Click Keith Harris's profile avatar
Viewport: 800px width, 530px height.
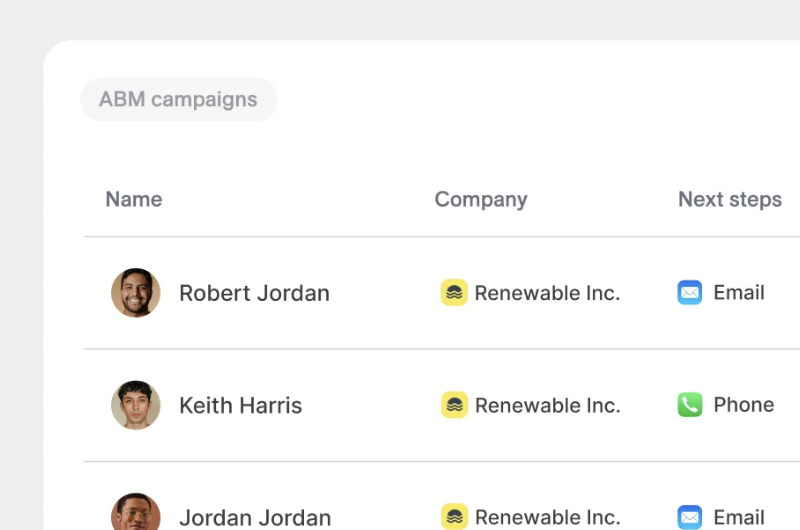tap(136, 405)
